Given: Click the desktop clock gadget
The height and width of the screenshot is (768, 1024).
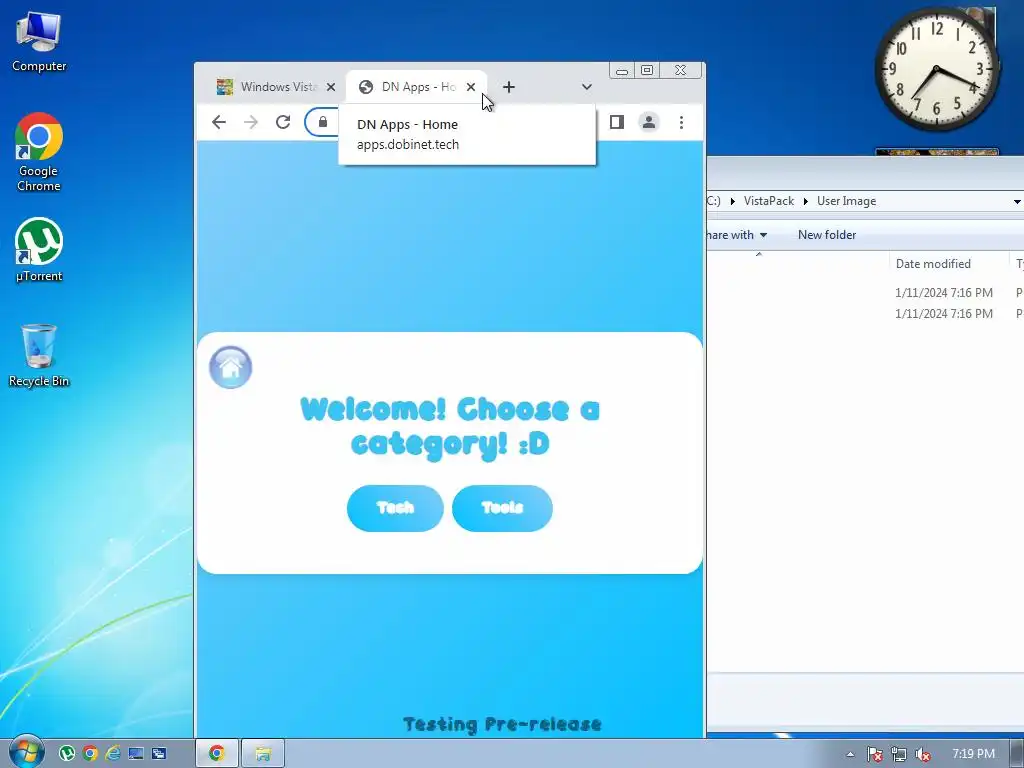Looking at the screenshot, I should pos(936,69).
